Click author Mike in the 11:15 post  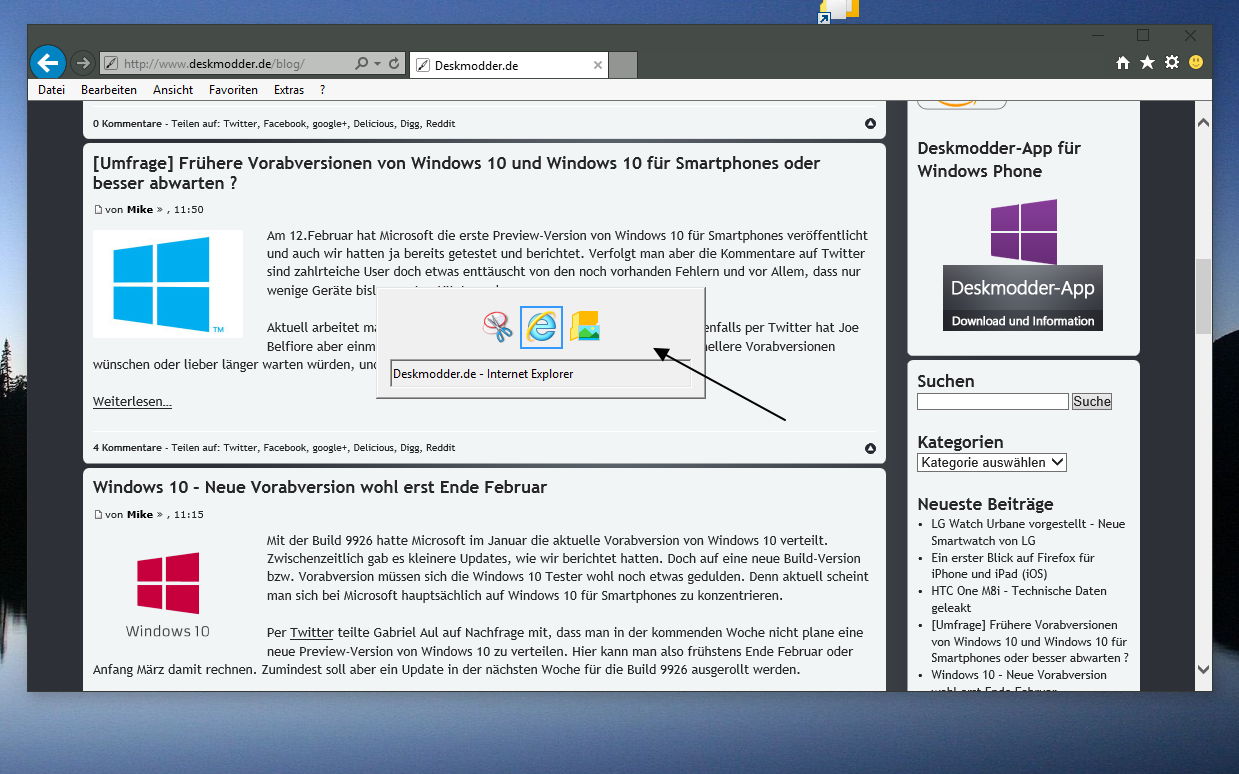[140, 515]
